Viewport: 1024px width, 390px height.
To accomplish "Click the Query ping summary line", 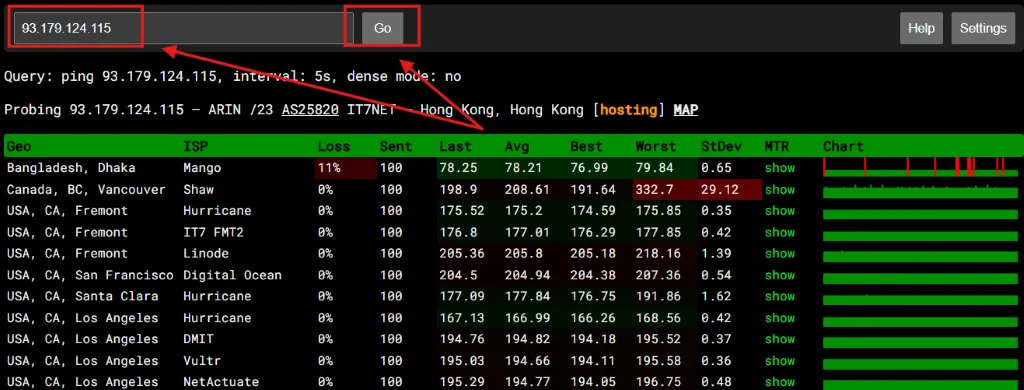I will (x=232, y=76).
